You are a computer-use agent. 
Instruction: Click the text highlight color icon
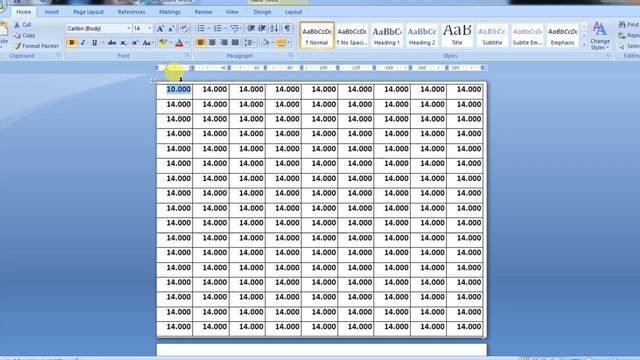pyautogui.click(x=163, y=42)
